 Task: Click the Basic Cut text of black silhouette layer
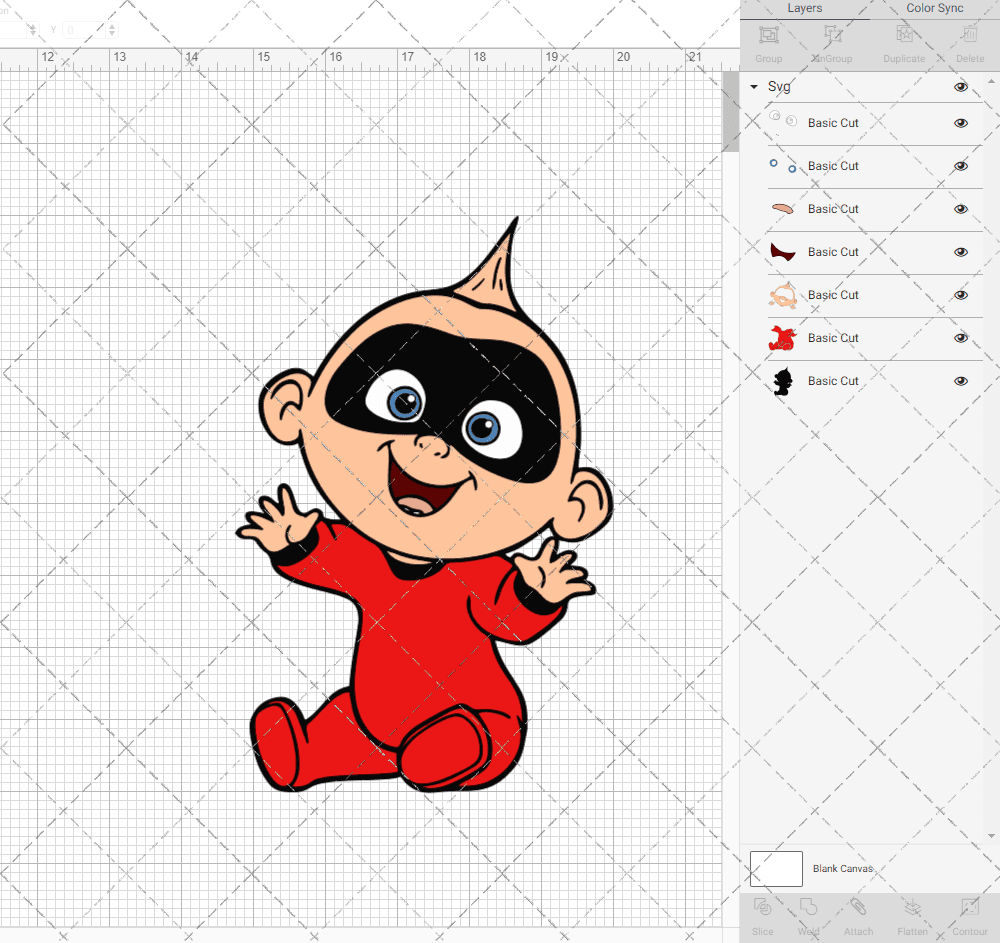click(x=833, y=381)
